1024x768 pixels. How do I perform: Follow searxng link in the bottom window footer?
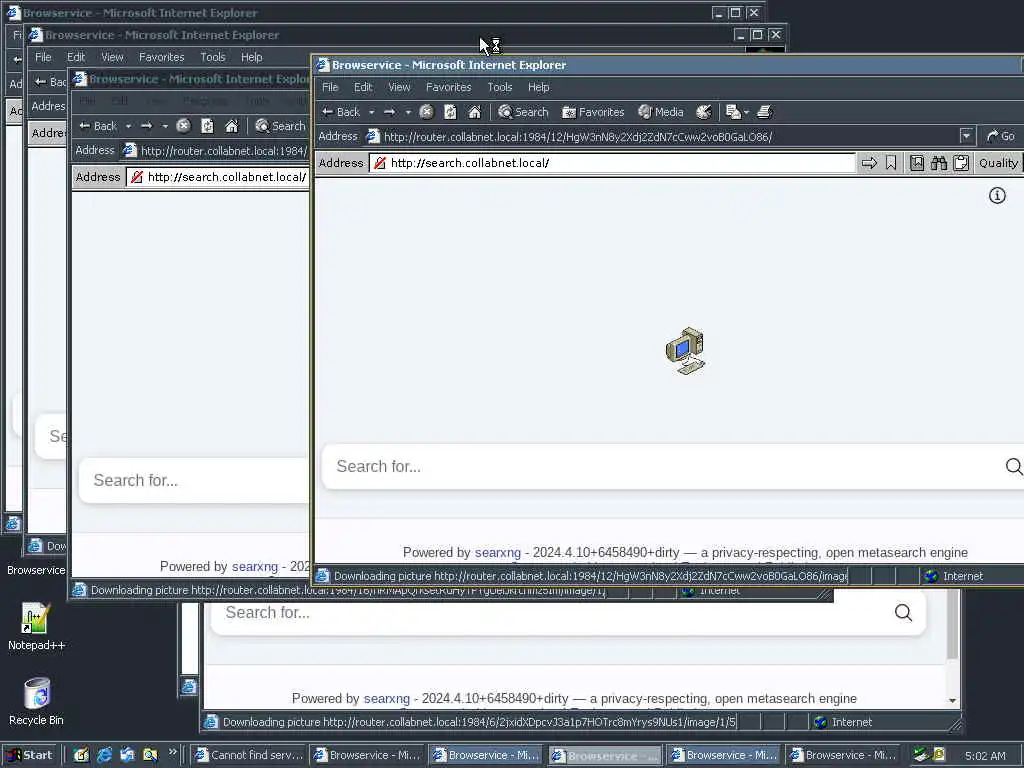[387, 699]
